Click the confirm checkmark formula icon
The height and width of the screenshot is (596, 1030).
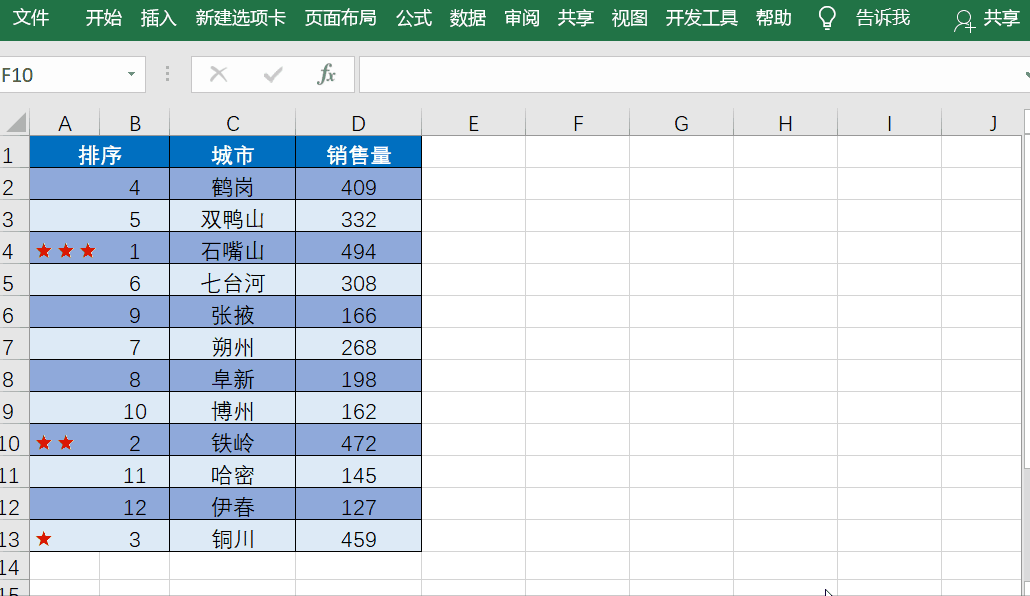pyautogui.click(x=273, y=74)
